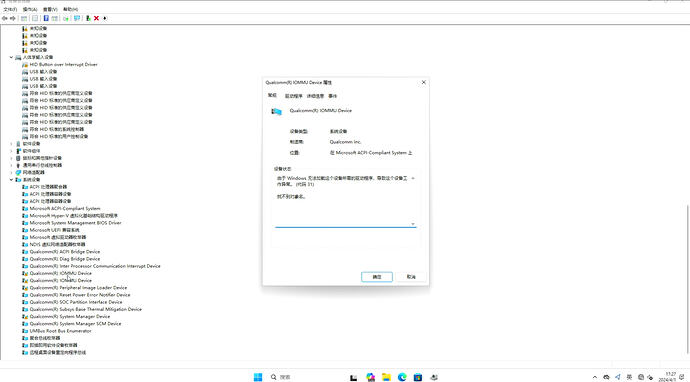
Task: Click the 取消 button in the dialog
Action: 411,277
